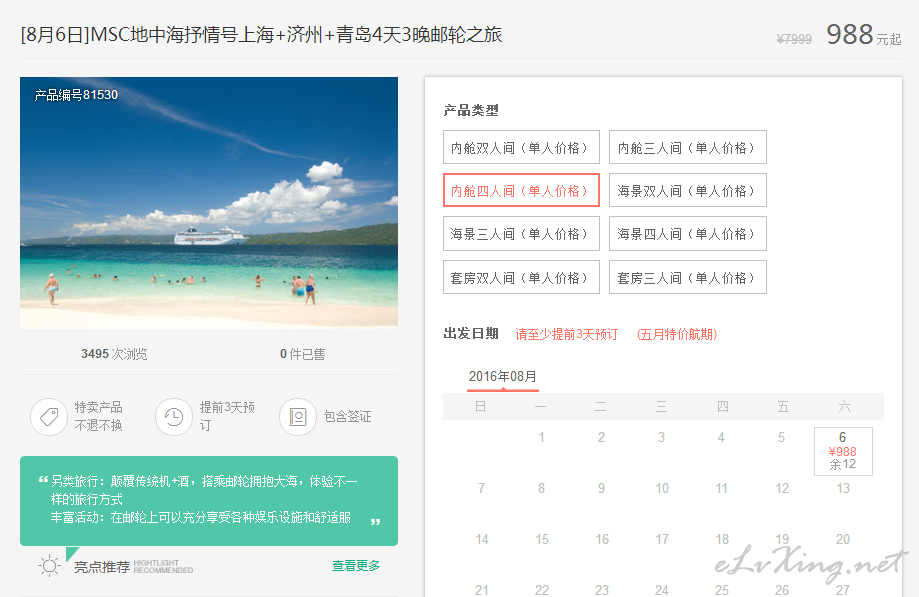
Task: Click the 出发日期 heading
Action: click(471, 334)
